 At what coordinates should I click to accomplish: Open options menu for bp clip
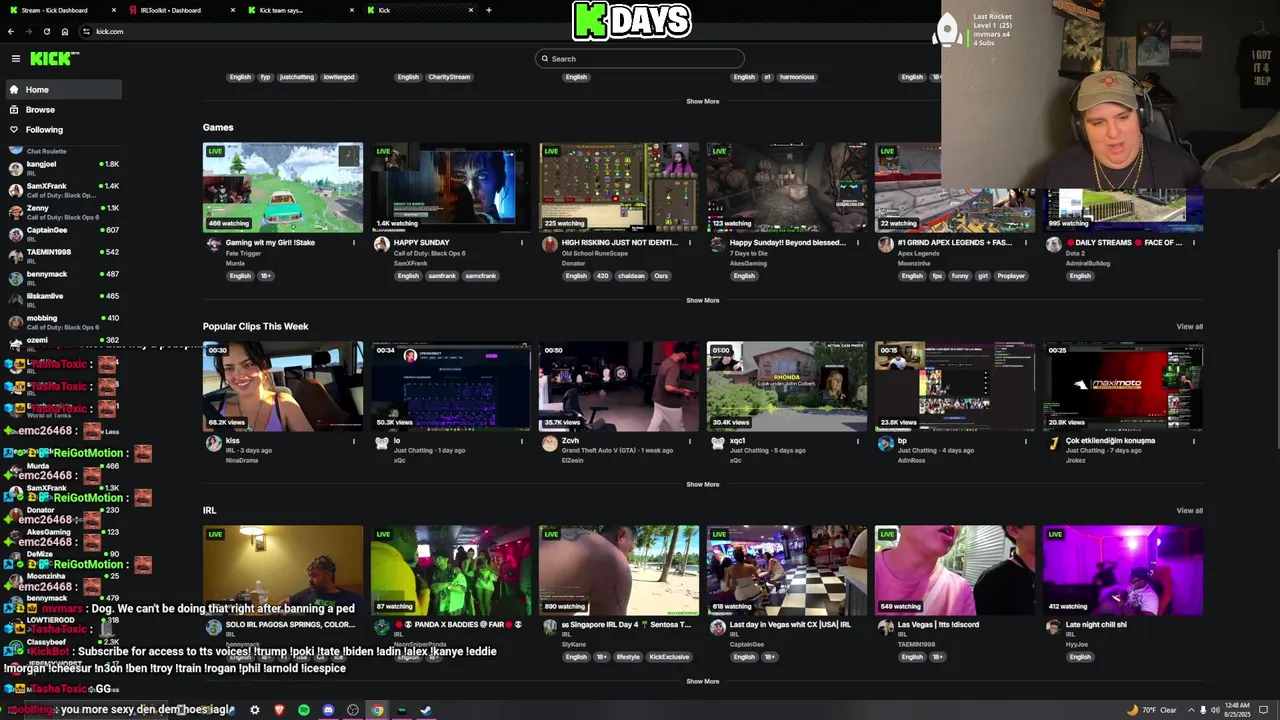1025,440
